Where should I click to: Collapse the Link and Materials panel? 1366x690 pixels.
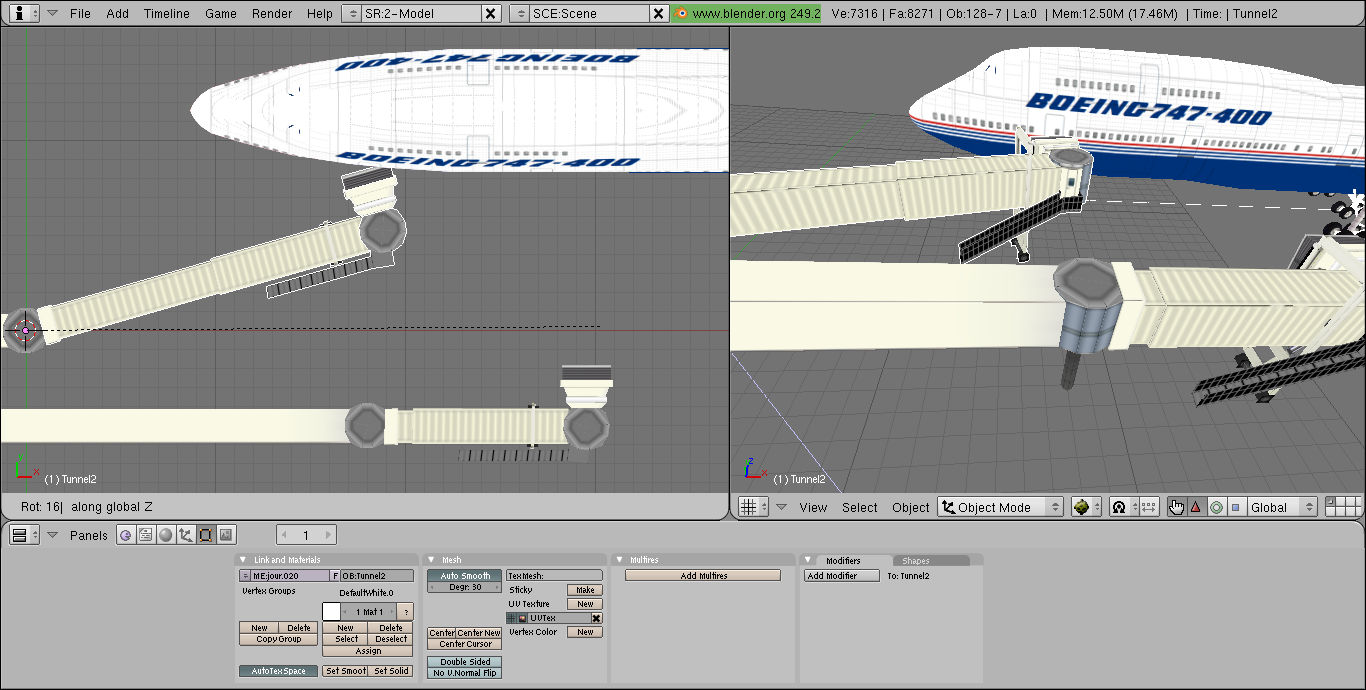[x=244, y=560]
